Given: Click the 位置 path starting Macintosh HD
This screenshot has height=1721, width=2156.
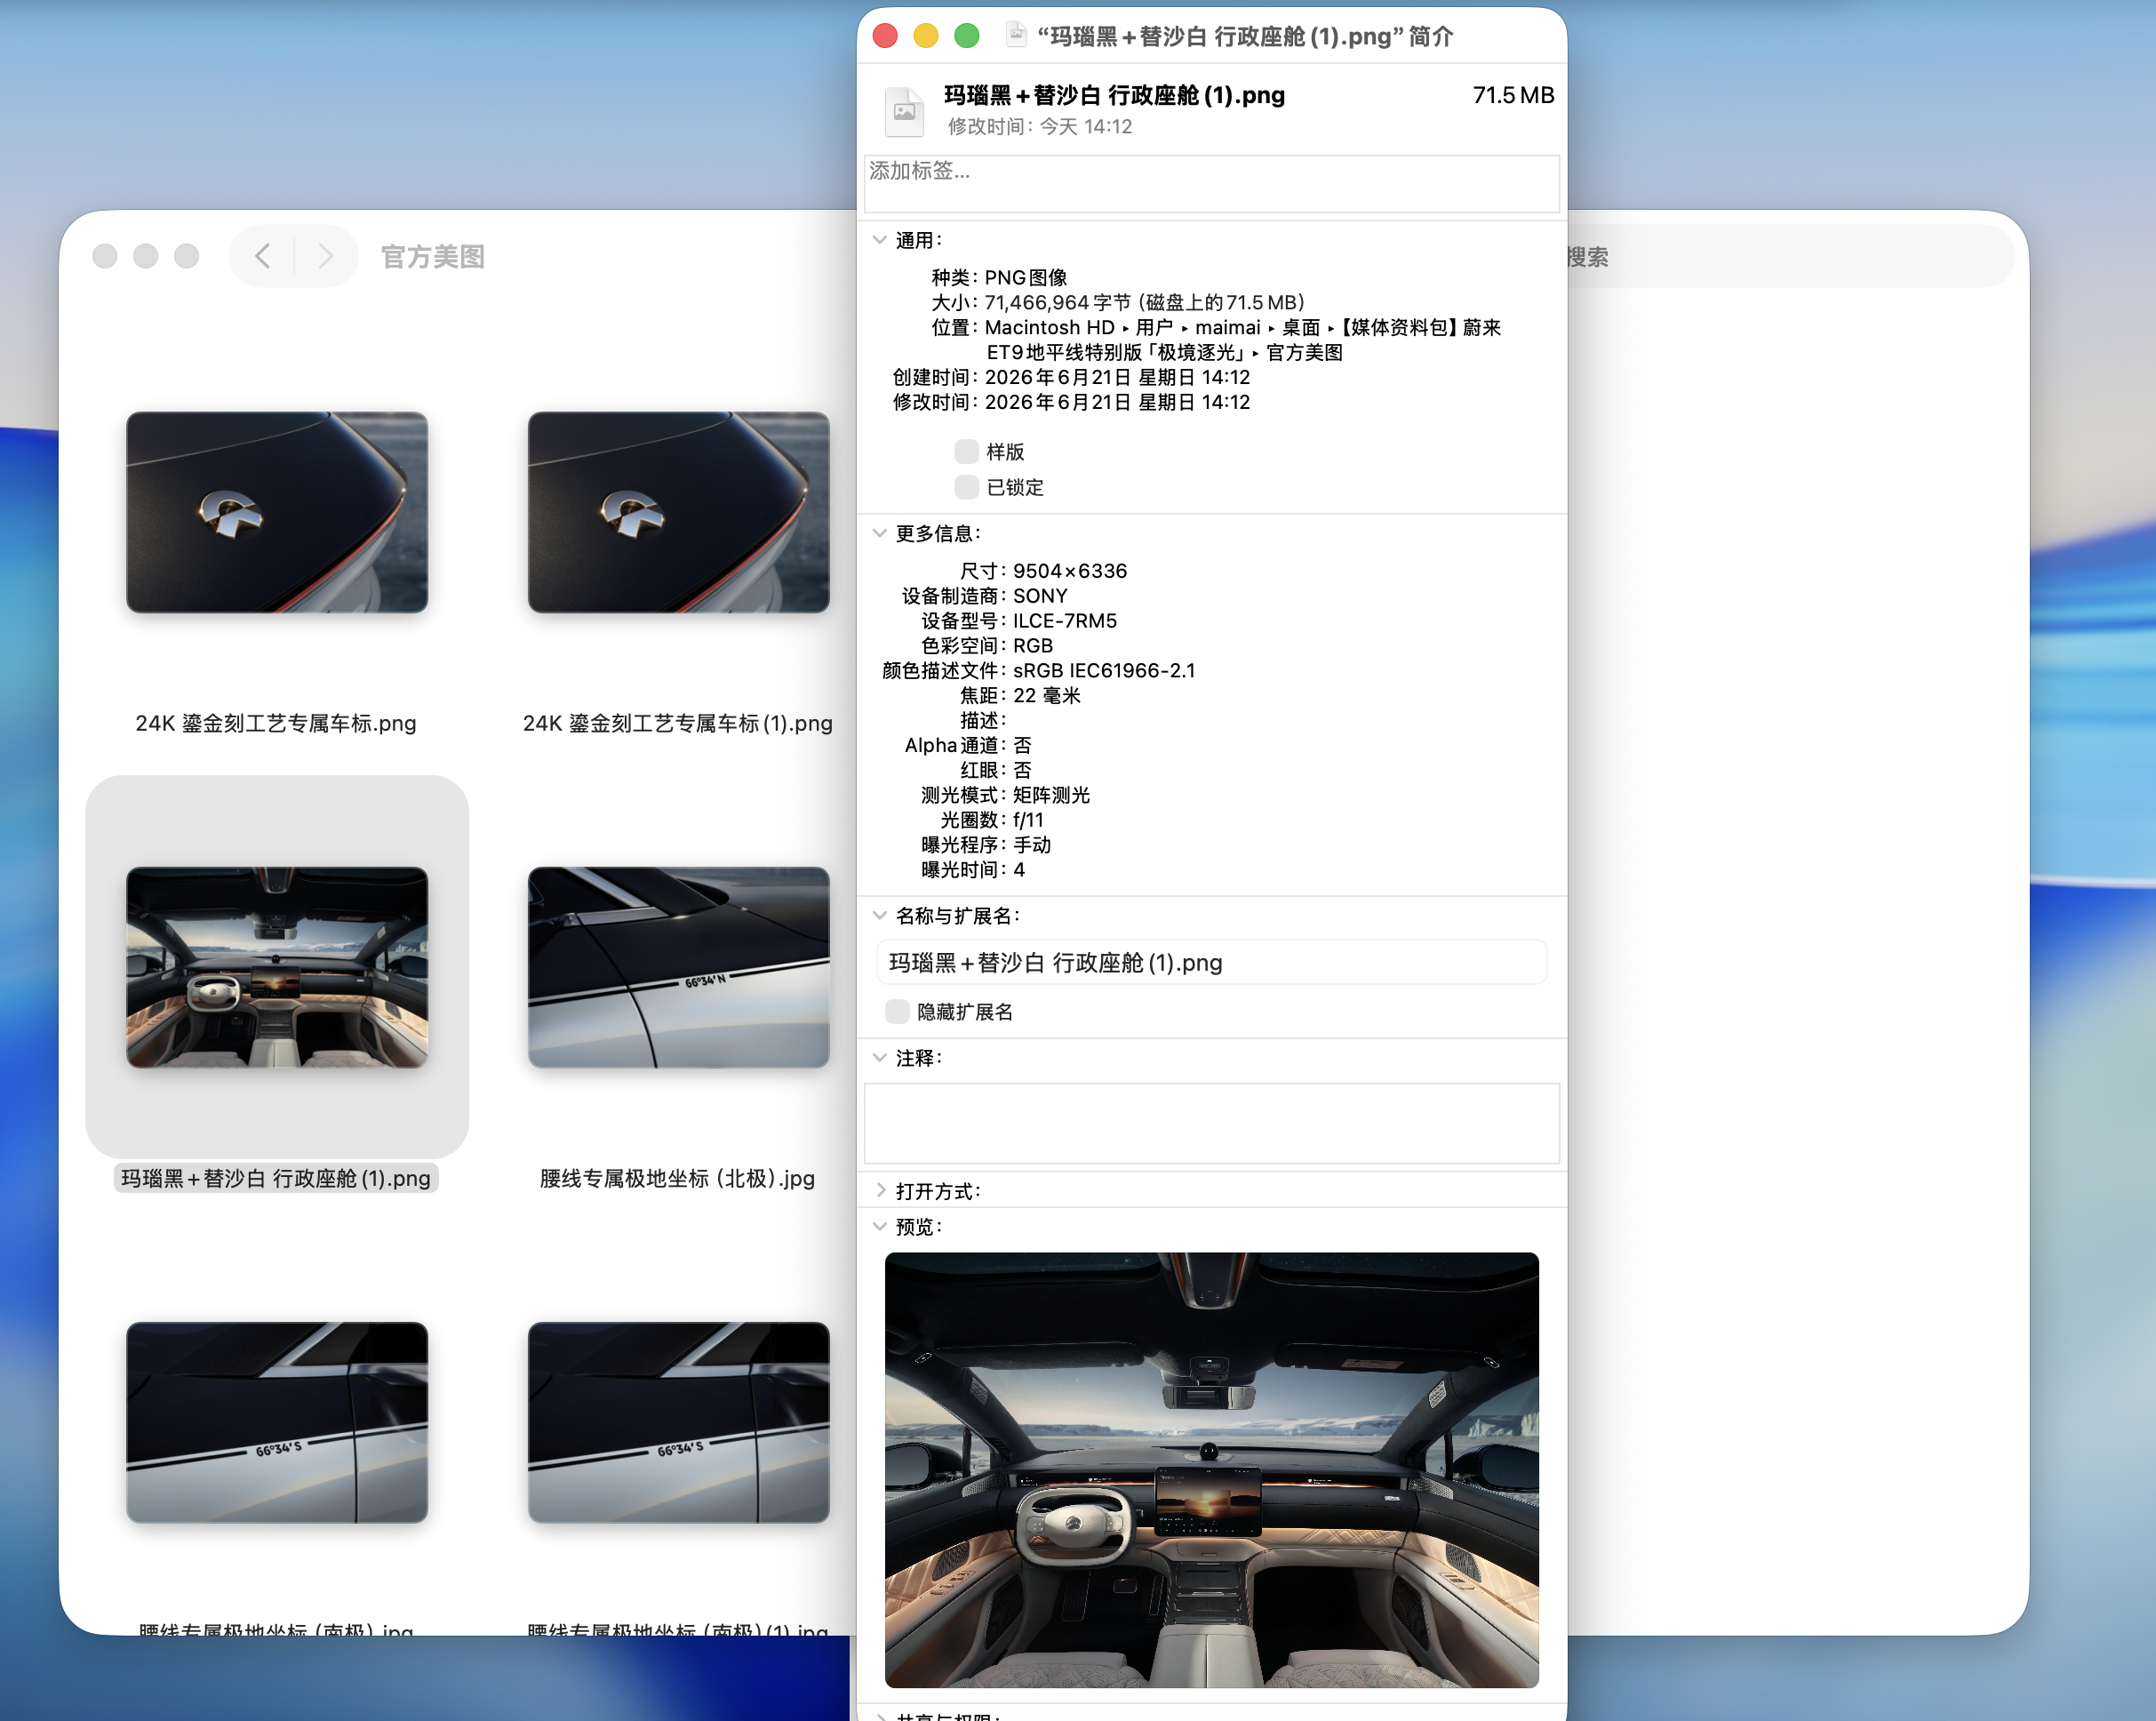Looking at the screenshot, I should 1243,339.
